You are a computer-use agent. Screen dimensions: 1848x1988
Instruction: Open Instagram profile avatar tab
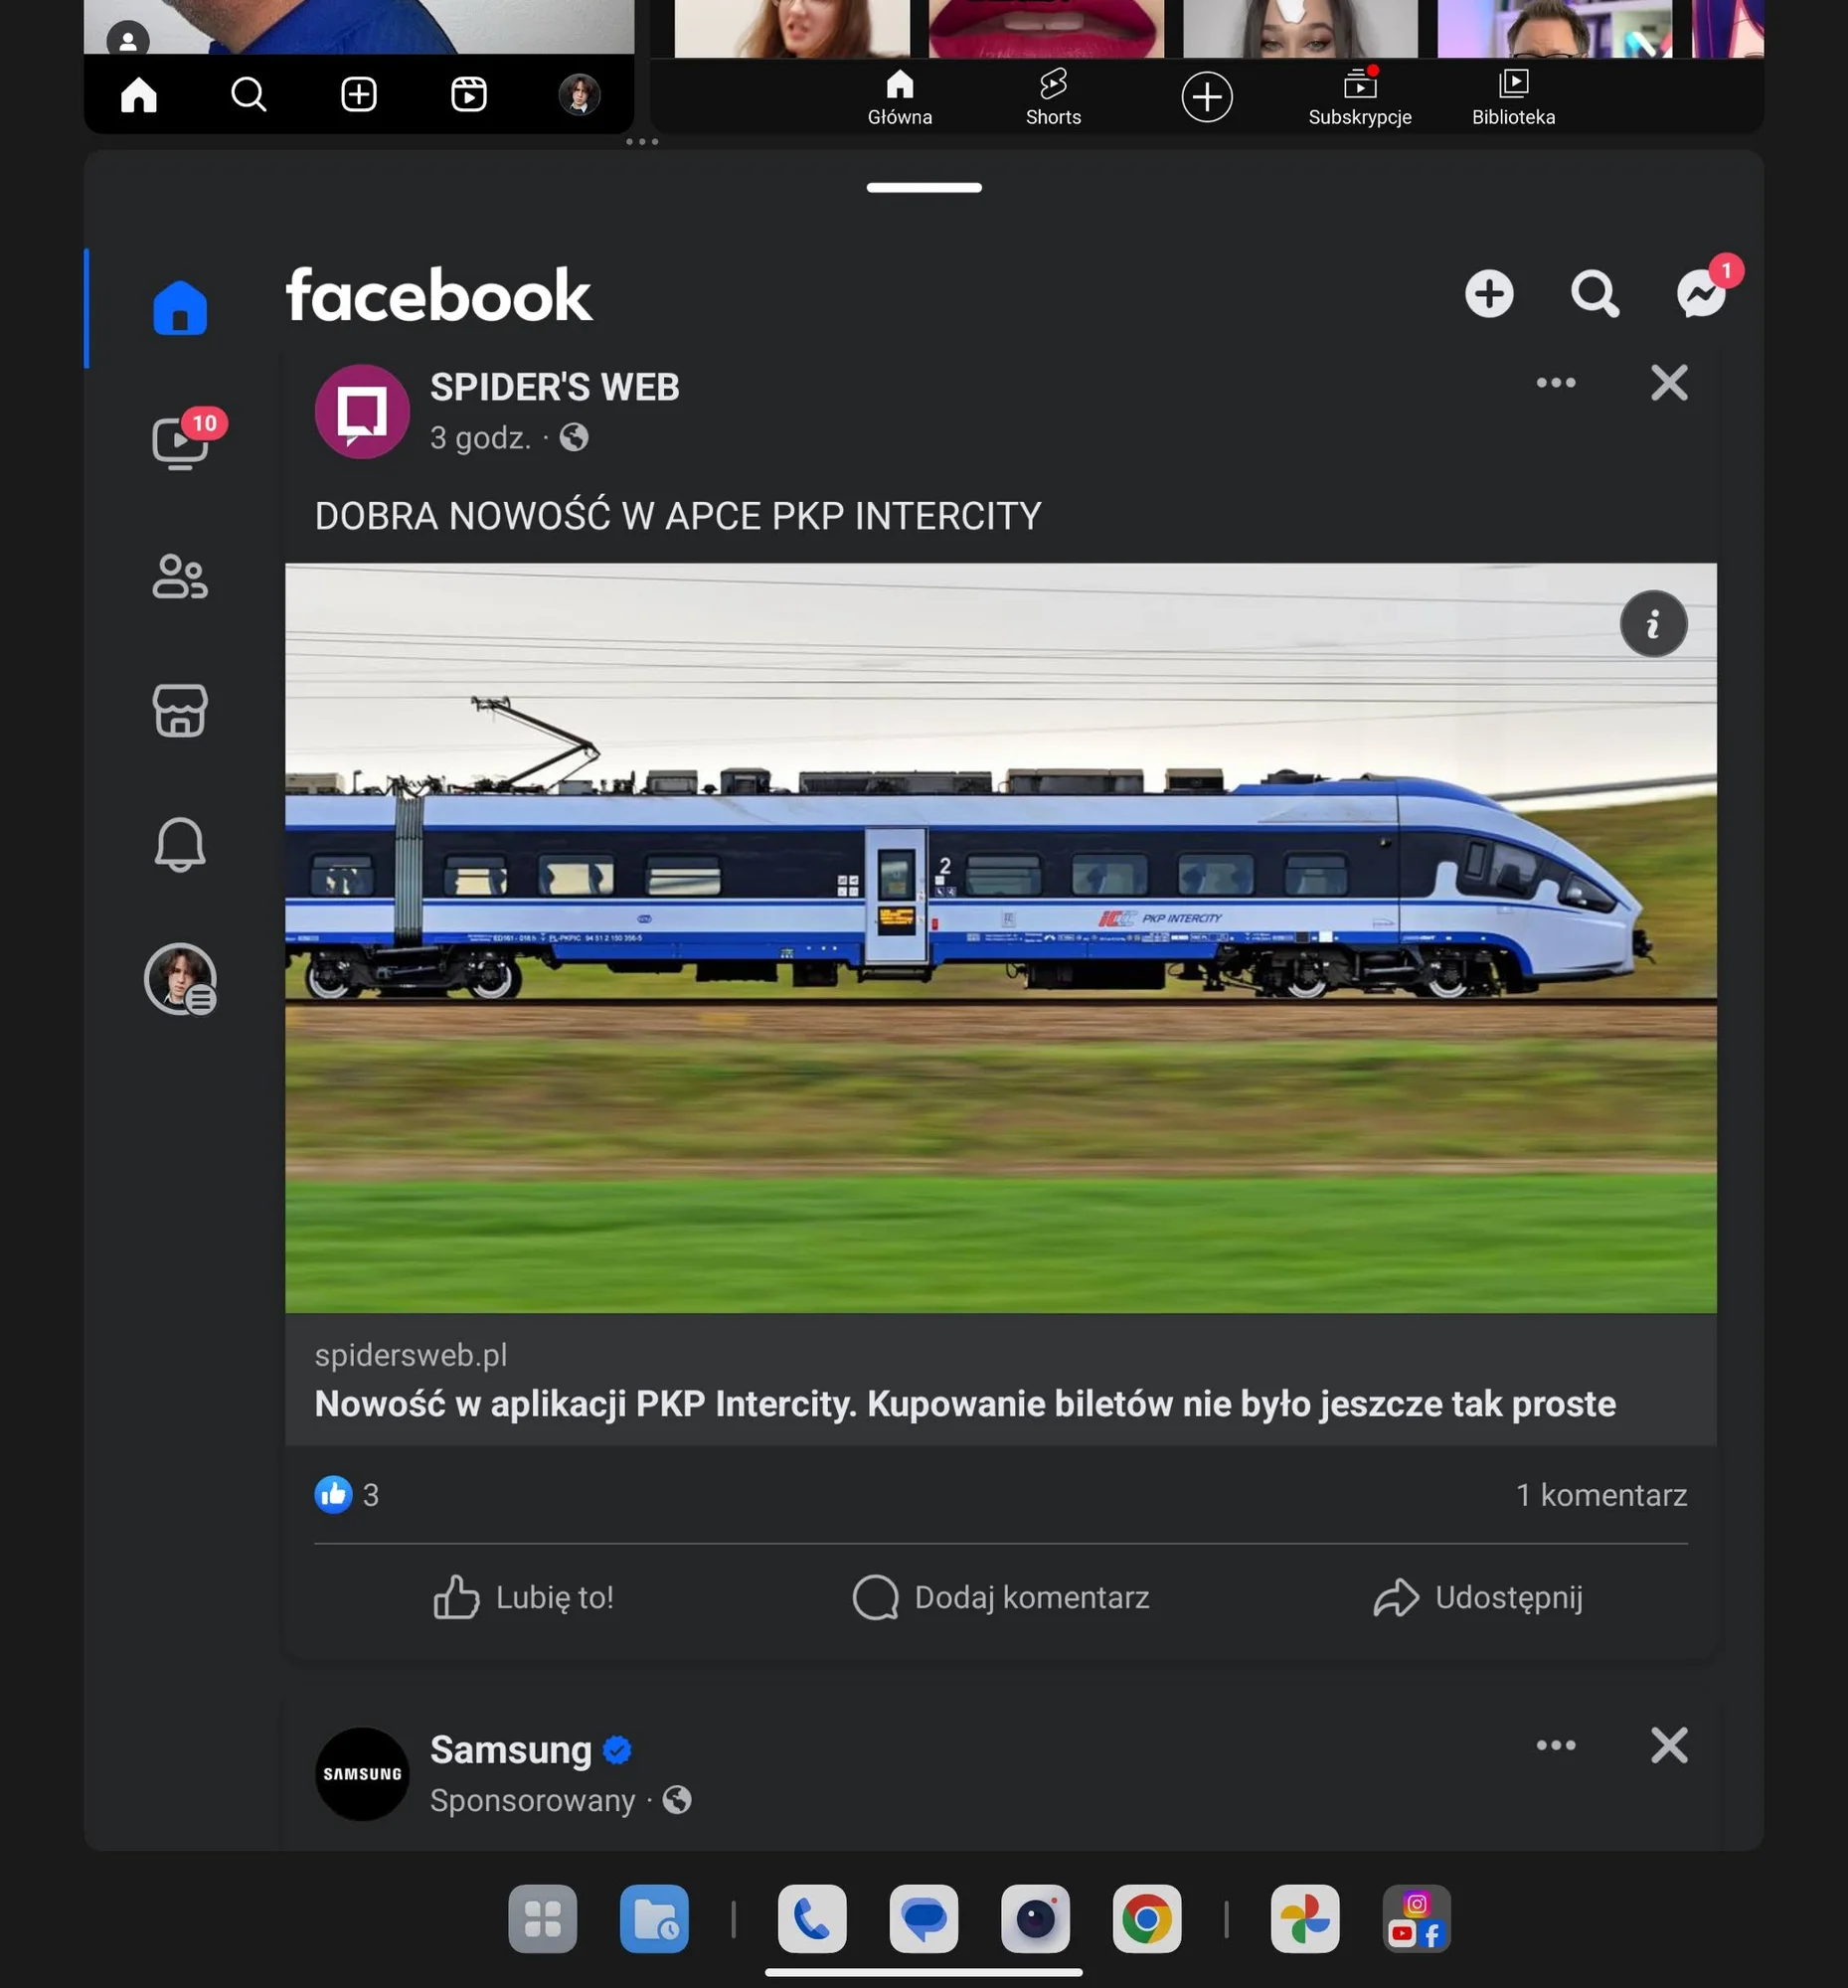(579, 95)
